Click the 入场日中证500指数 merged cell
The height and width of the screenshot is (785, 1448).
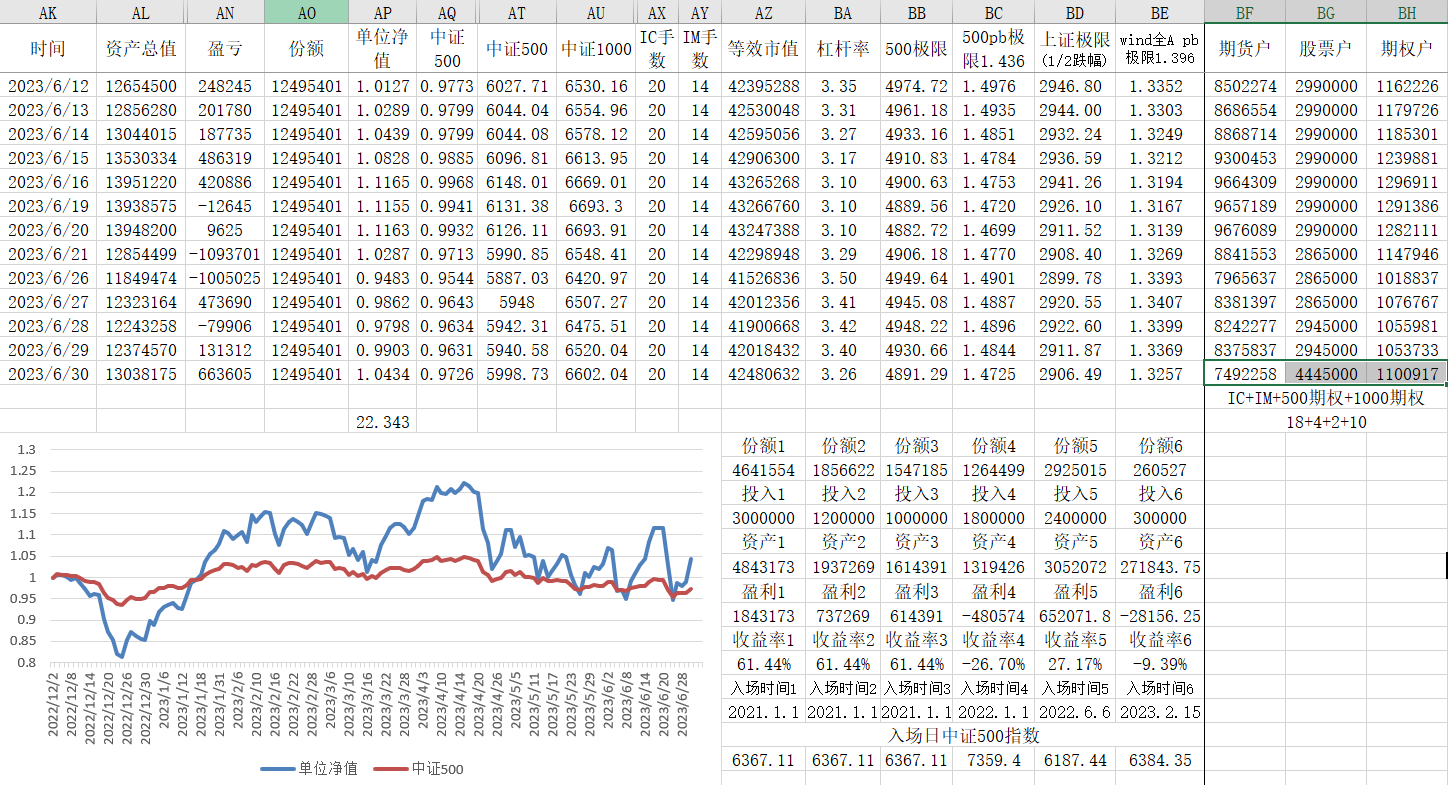(963, 736)
